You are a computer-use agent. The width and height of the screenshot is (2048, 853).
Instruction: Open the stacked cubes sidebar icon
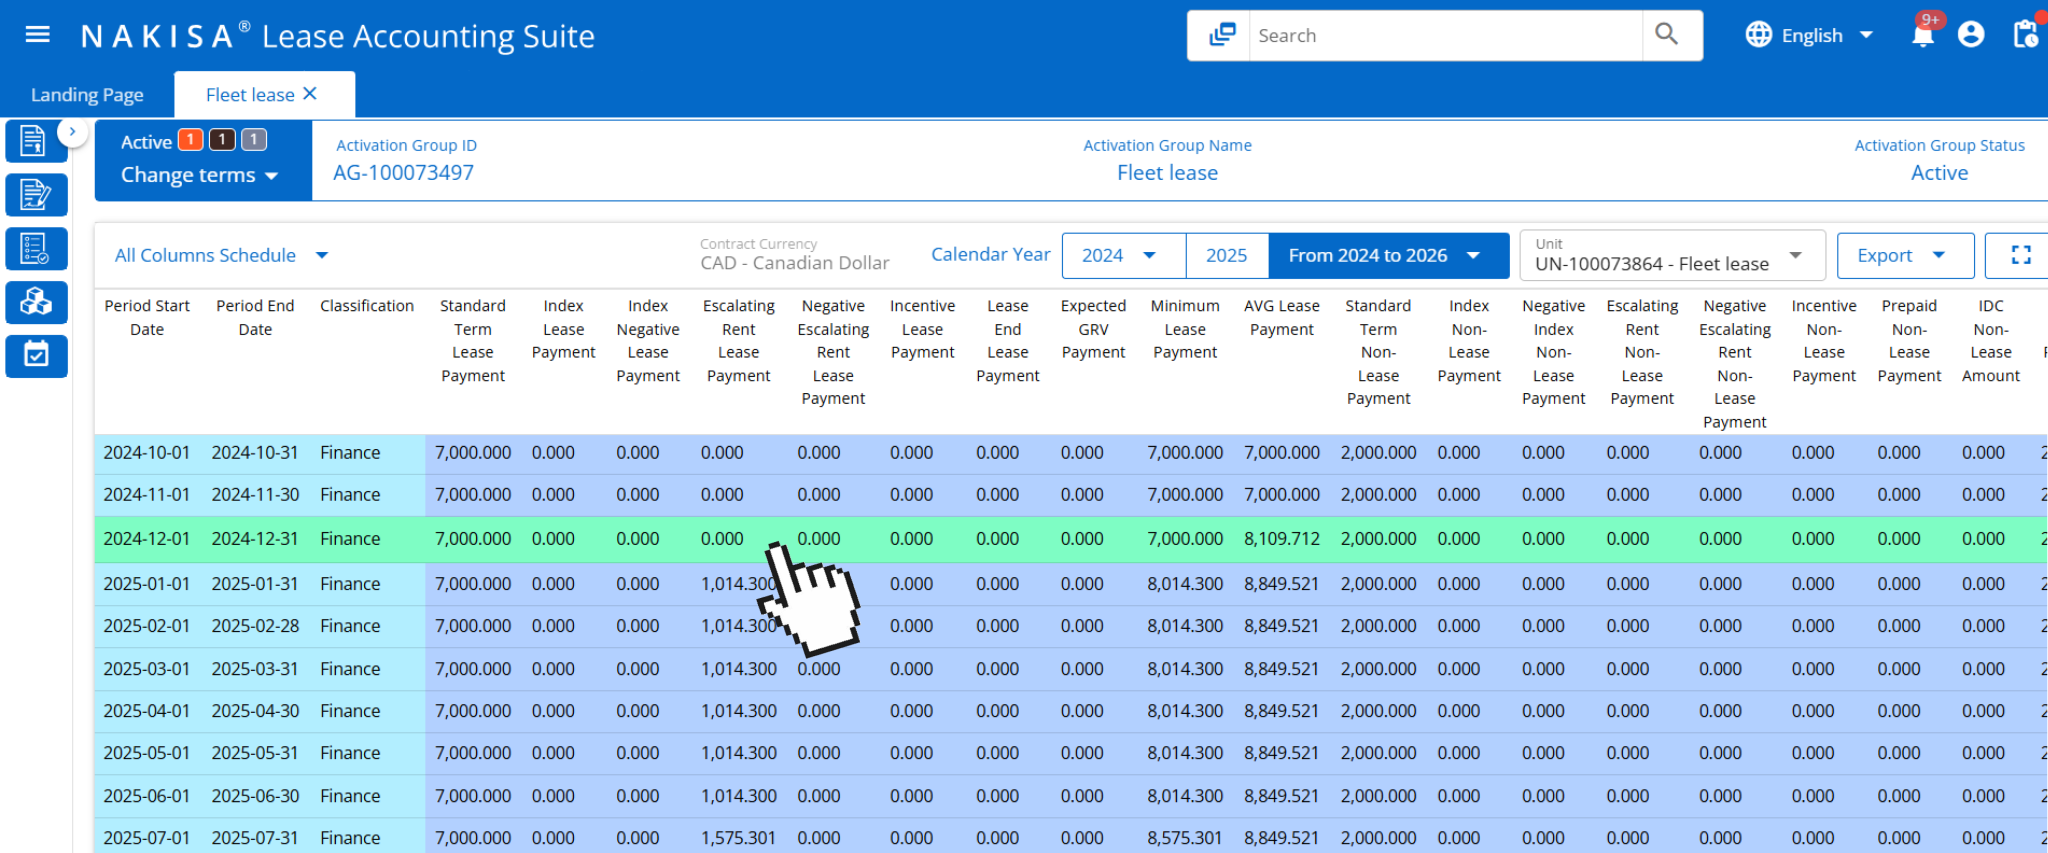click(x=35, y=301)
